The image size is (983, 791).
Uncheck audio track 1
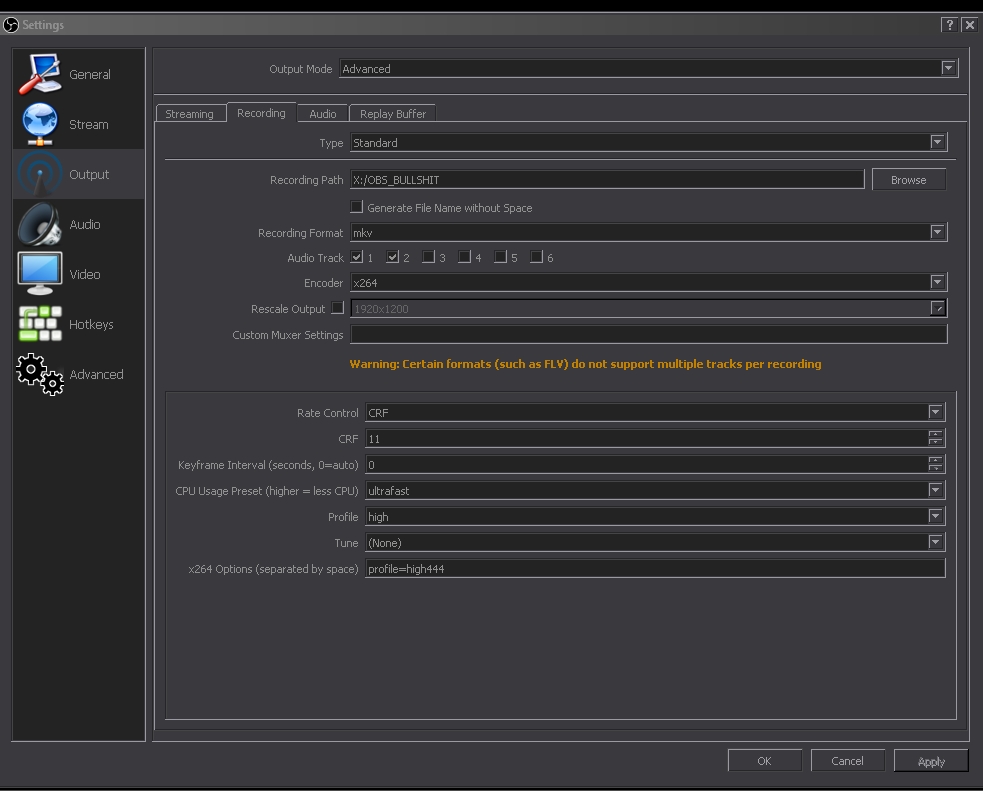(357, 257)
